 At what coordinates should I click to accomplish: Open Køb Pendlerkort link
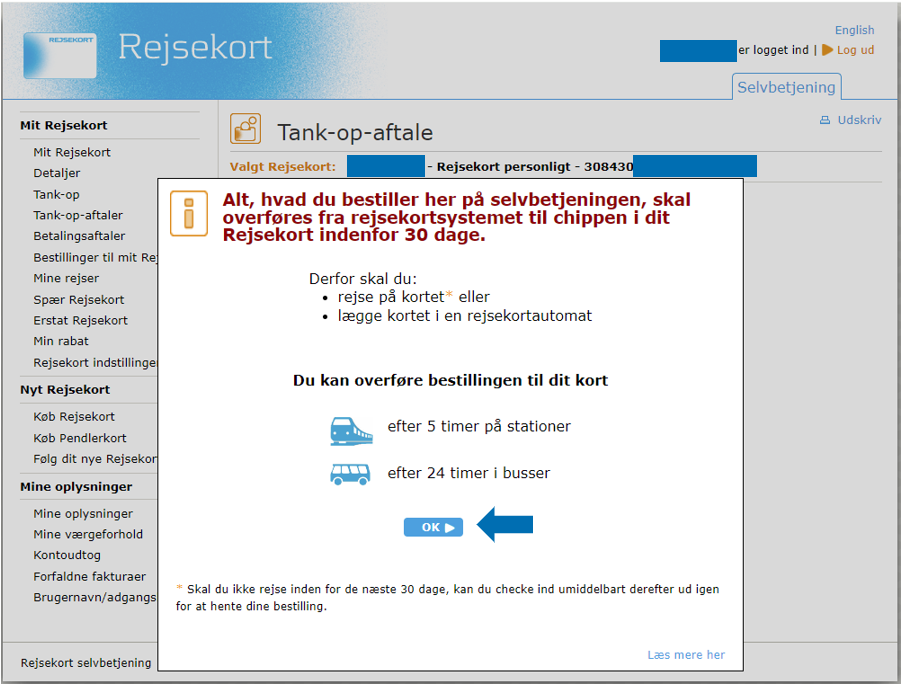pyautogui.click(x=80, y=438)
